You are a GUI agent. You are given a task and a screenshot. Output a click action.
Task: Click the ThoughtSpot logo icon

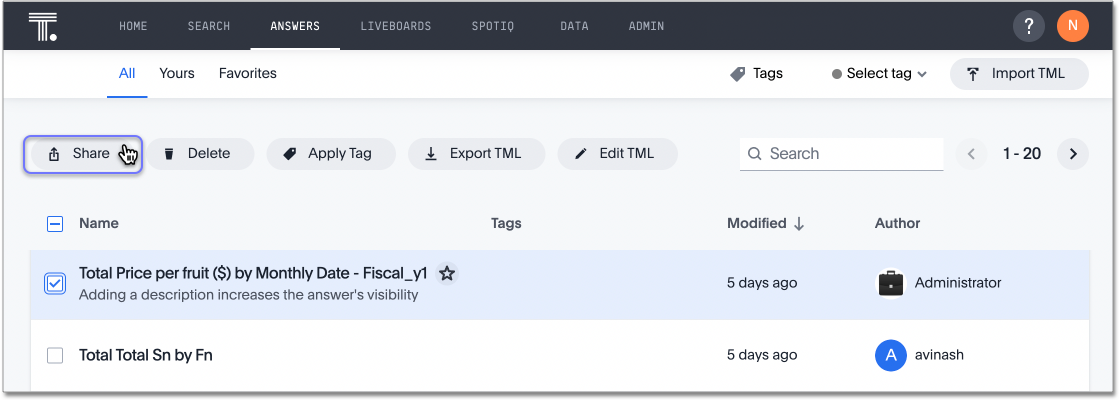[x=42, y=26]
